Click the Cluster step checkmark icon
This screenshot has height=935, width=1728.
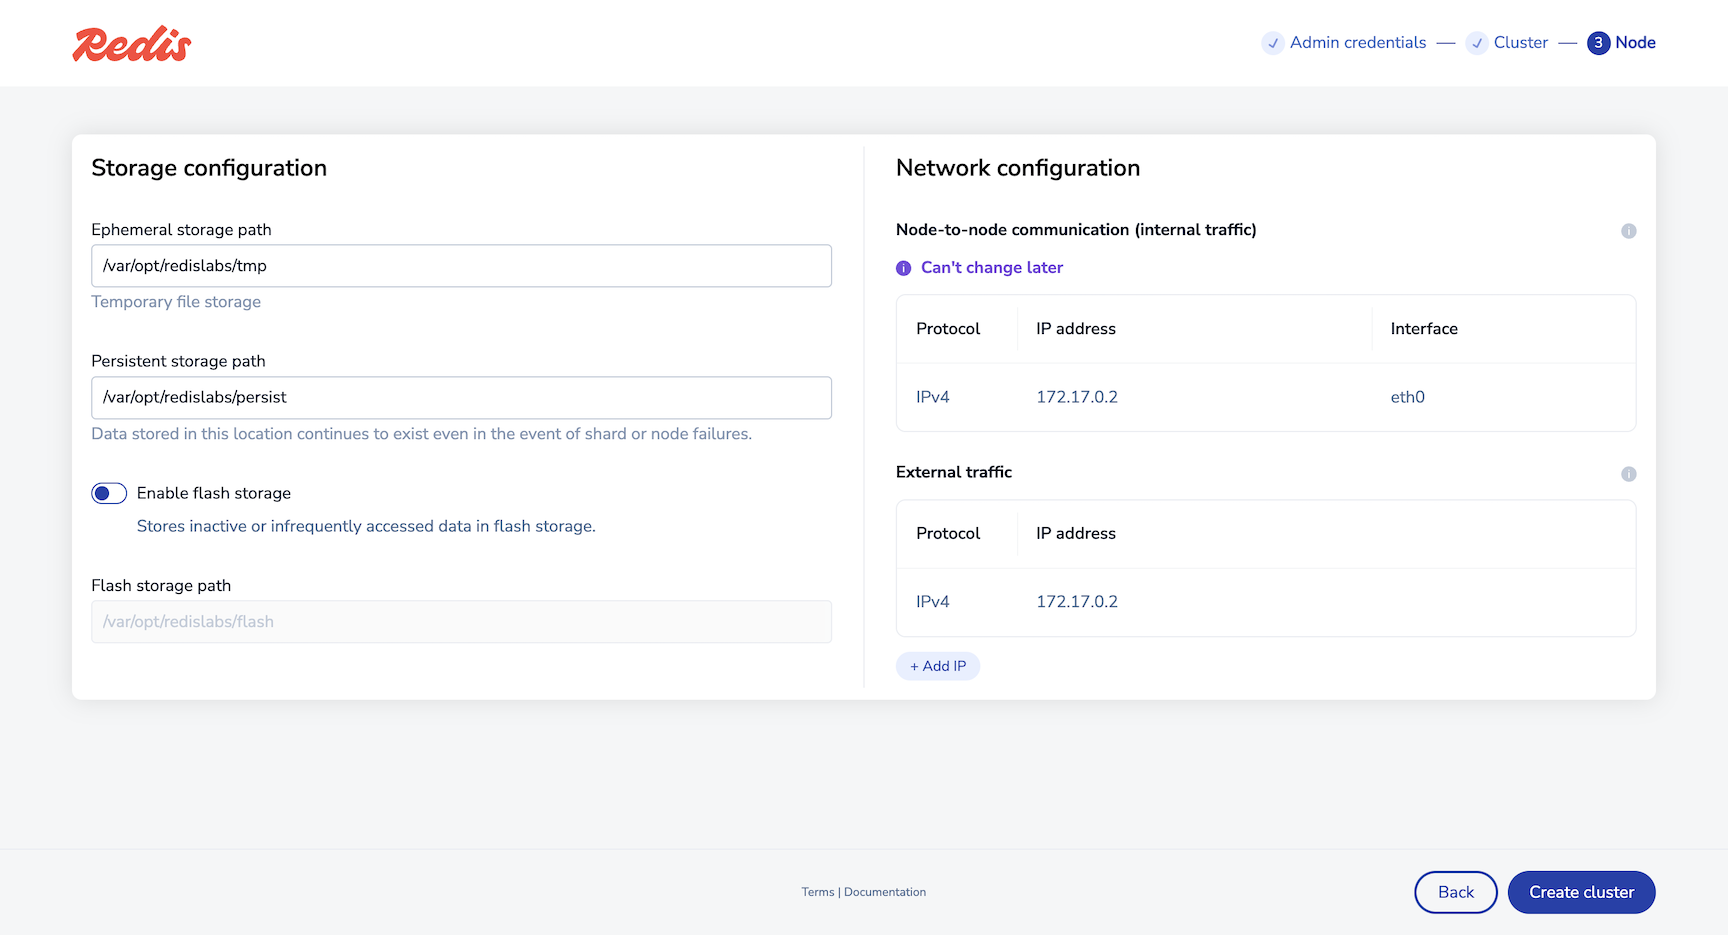click(x=1477, y=43)
